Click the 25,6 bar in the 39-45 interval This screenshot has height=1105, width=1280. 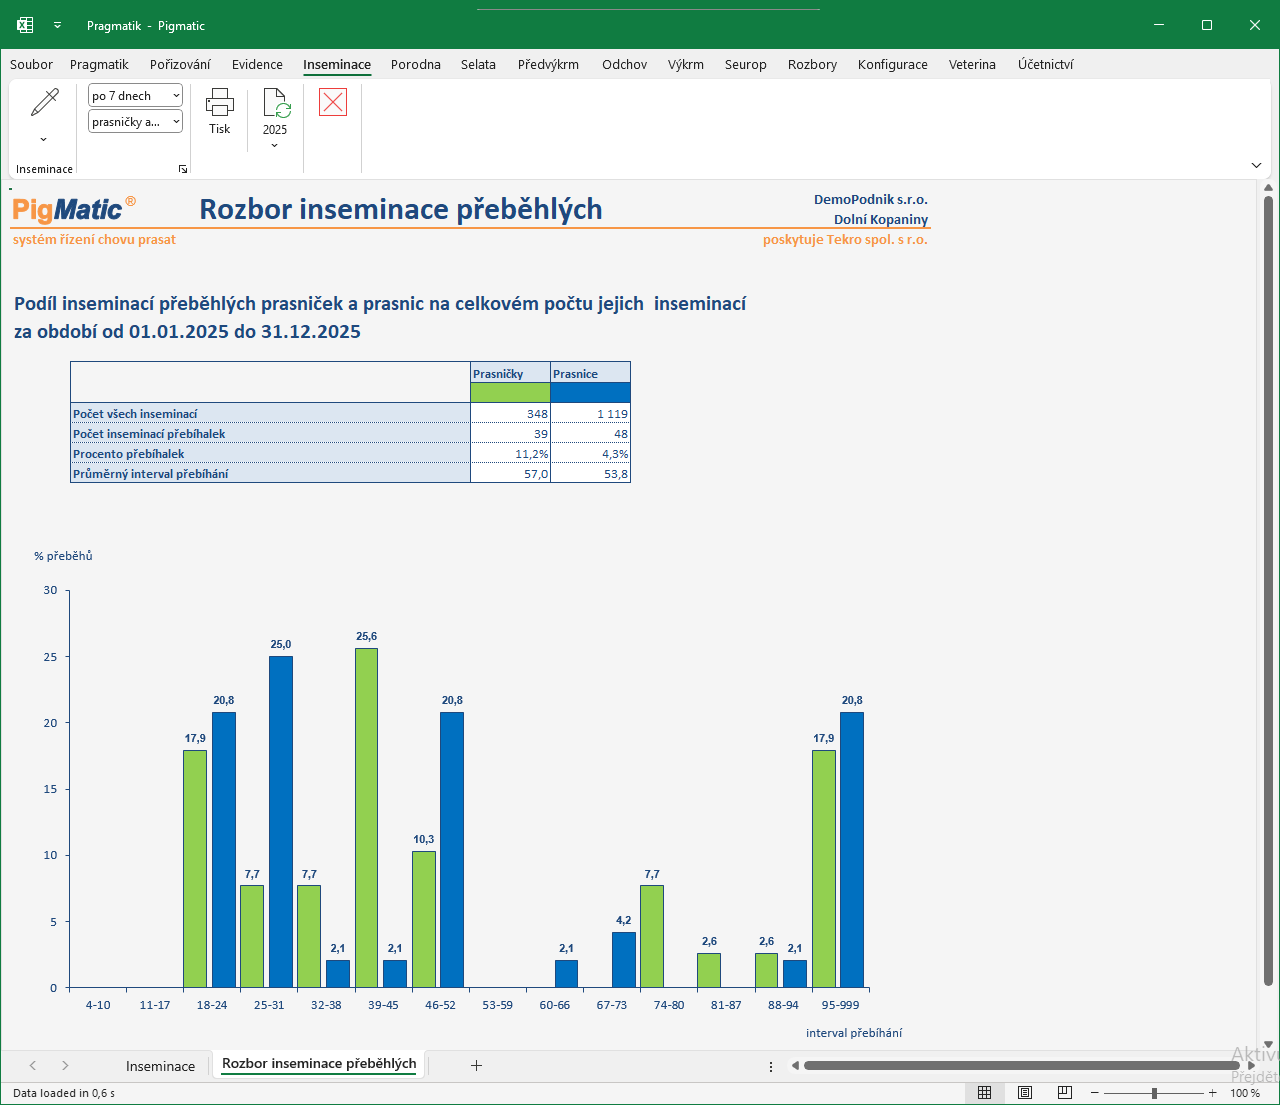(366, 818)
